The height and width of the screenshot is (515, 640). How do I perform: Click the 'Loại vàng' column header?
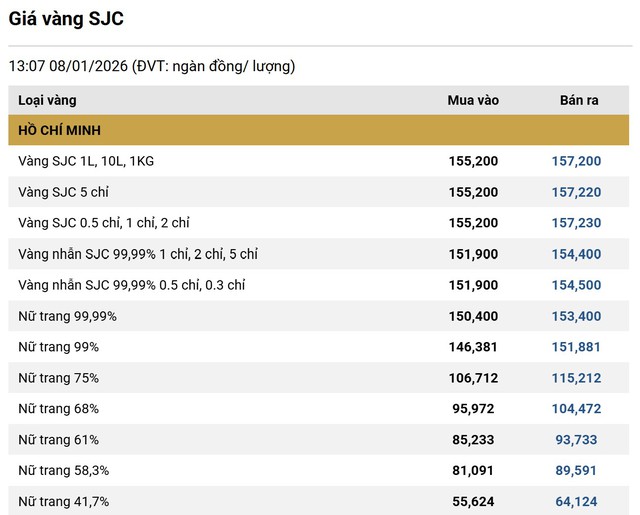pyautogui.click(x=47, y=100)
